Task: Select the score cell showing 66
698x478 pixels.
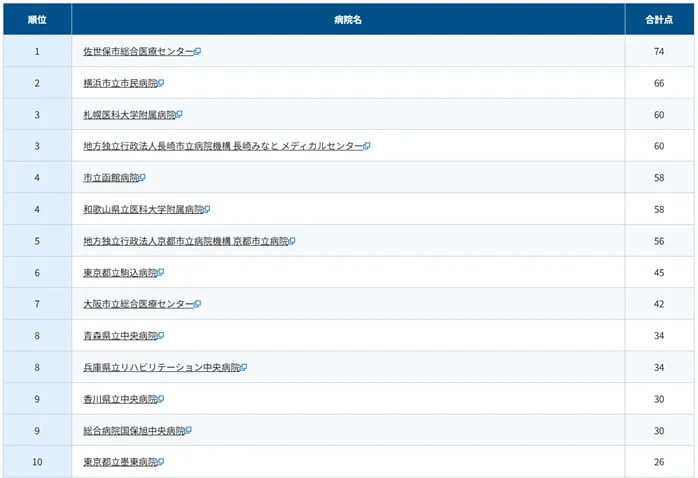Action: point(659,83)
